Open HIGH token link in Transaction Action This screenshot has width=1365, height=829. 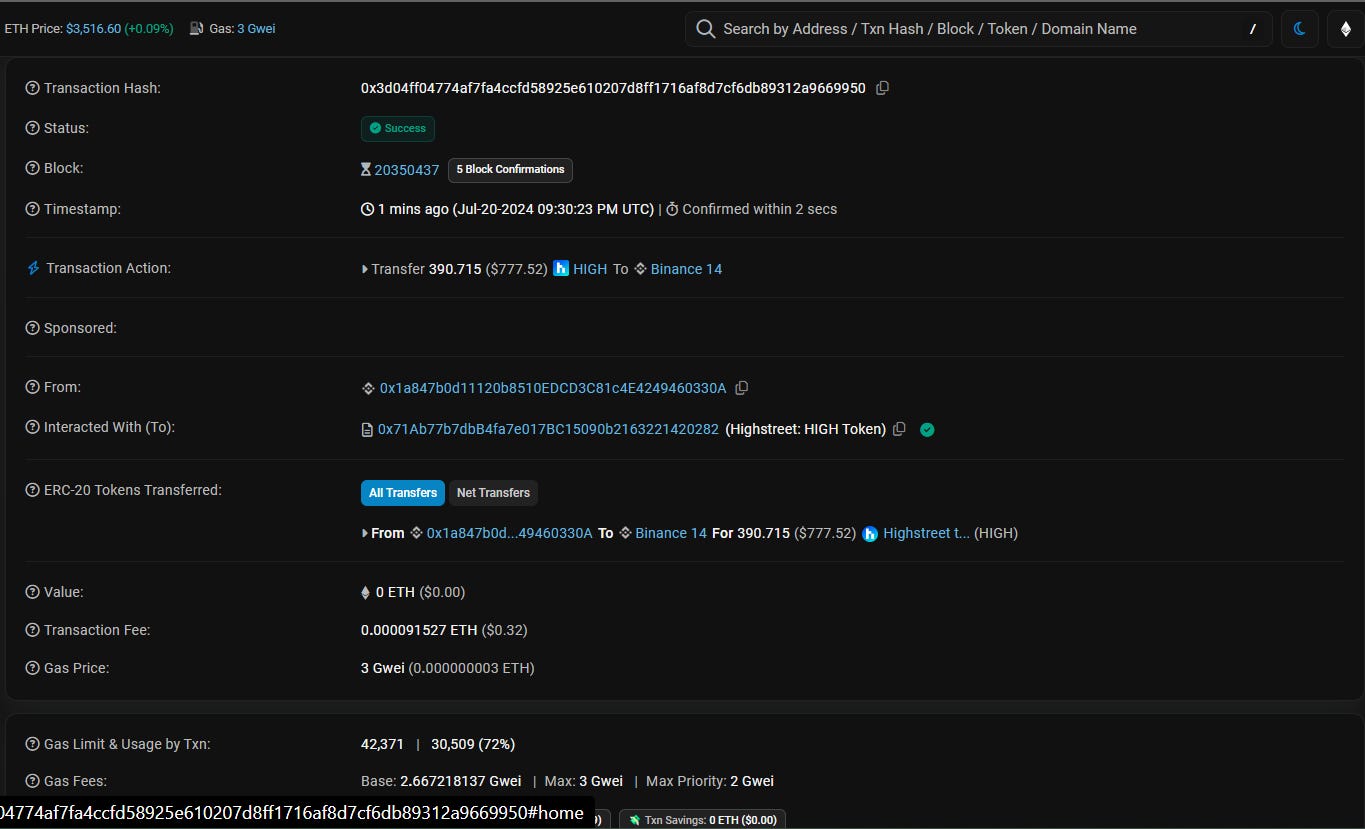pyautogui.click(x=590, y=269)
